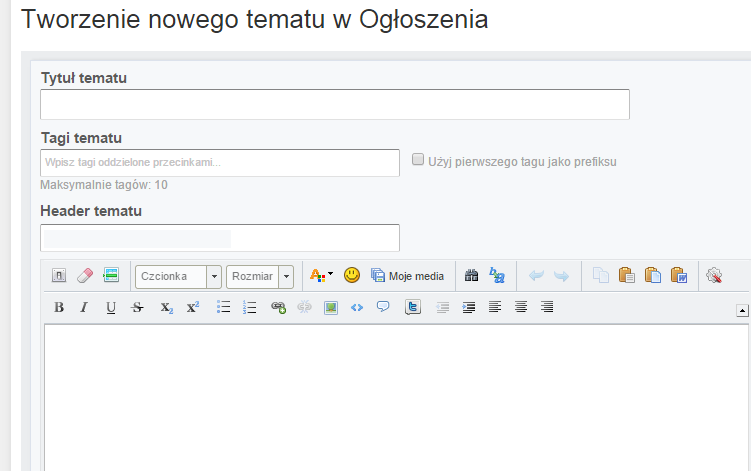Screen dimensions: 751x471
Task: Click the paste as plain text icon
Action: pos(653,276)
